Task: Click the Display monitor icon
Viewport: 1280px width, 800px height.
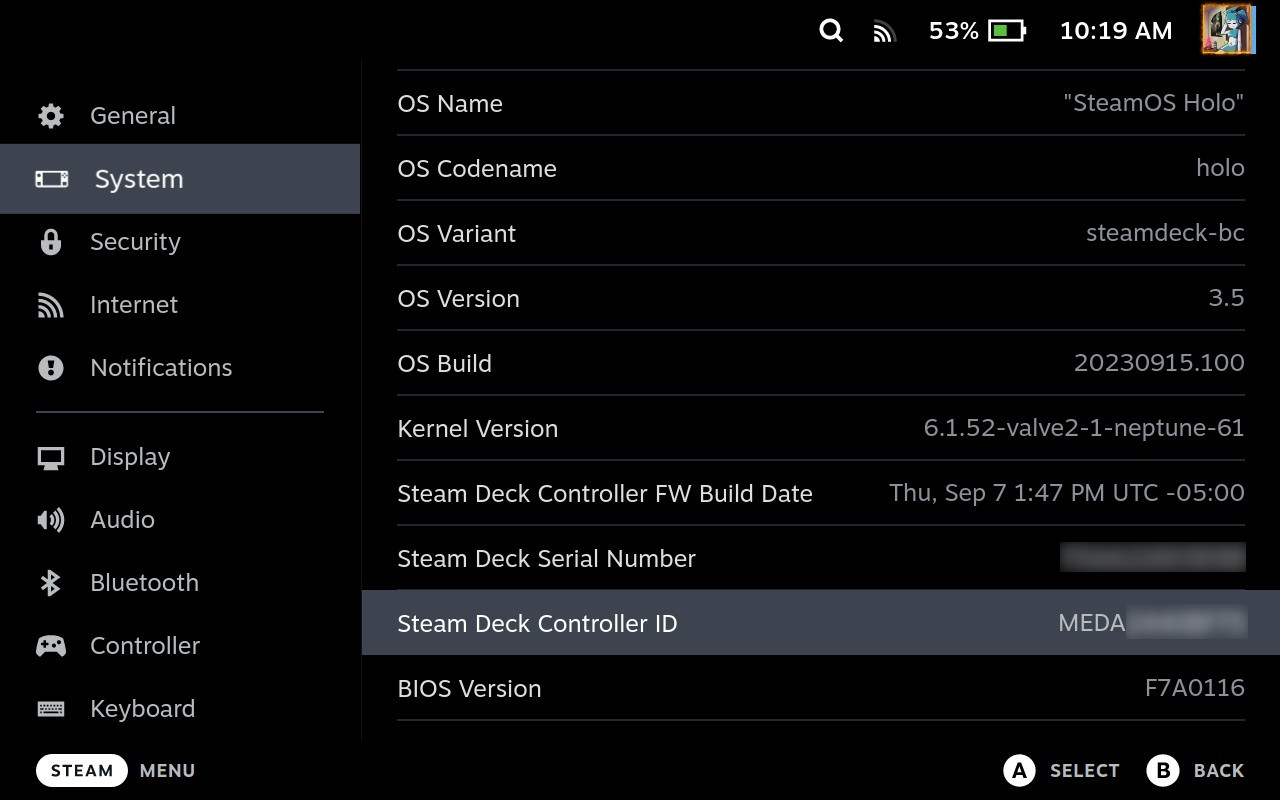Action: [x=50, y=458]
